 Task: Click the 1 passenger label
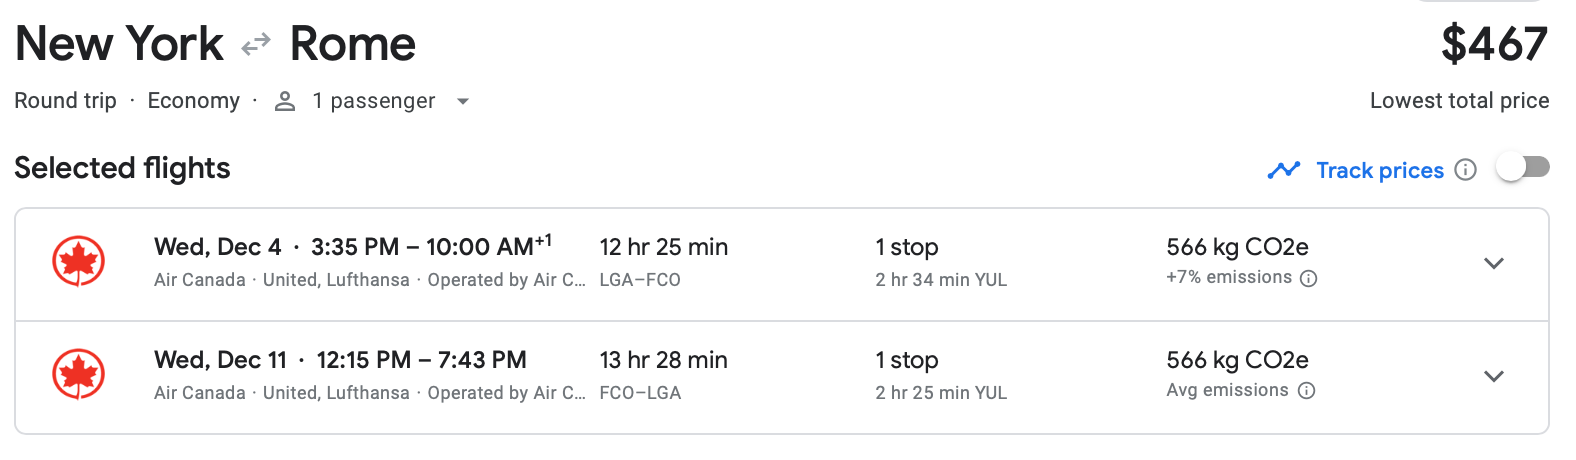(373, 101)
